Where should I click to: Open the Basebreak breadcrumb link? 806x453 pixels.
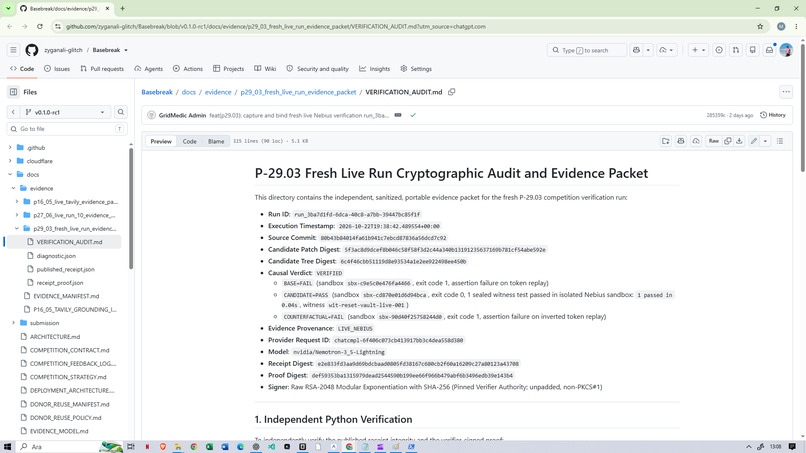point(157,92)
